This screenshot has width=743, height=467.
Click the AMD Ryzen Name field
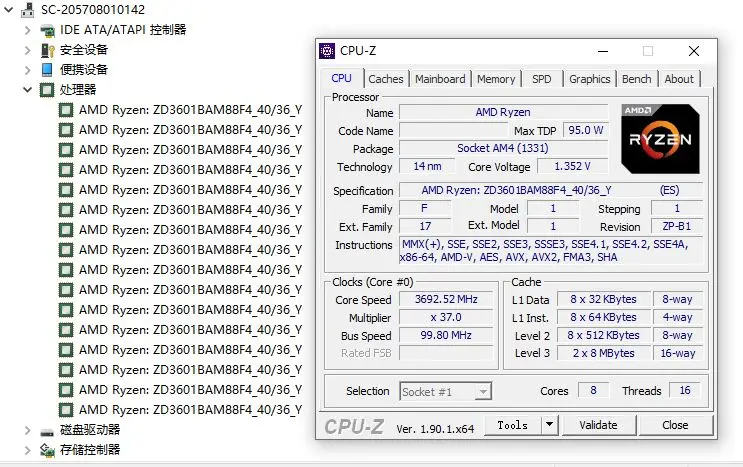point(503,112)
